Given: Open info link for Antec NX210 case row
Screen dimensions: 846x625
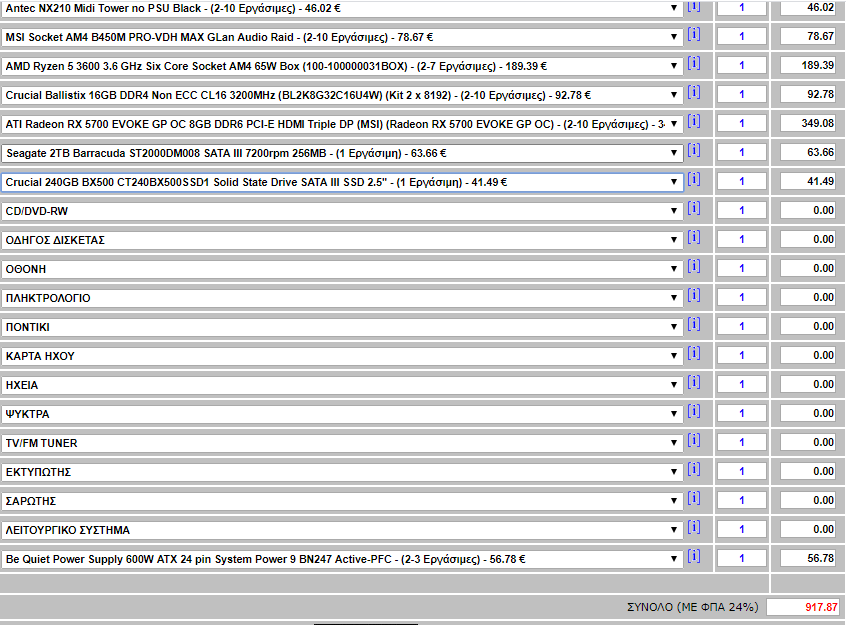Looking at the screenshot, I should click(x=694, y=7).
